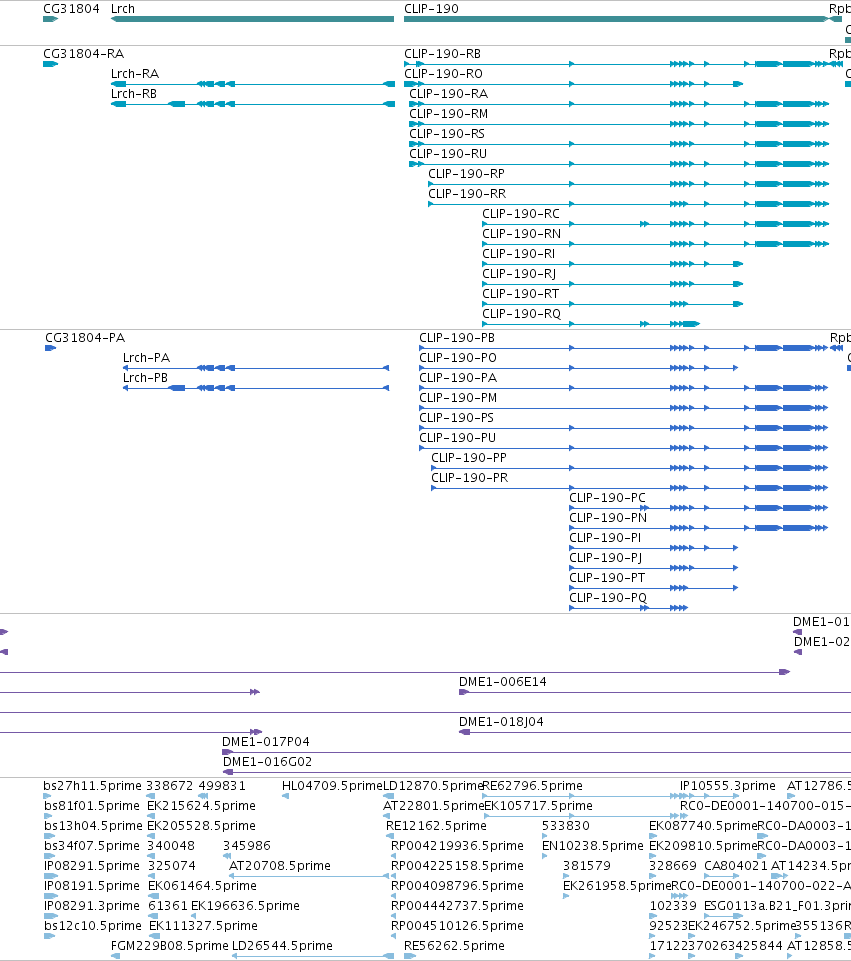Select transcript CLIP-190-RP label
The image size is (851, 961).
[466, 174]
